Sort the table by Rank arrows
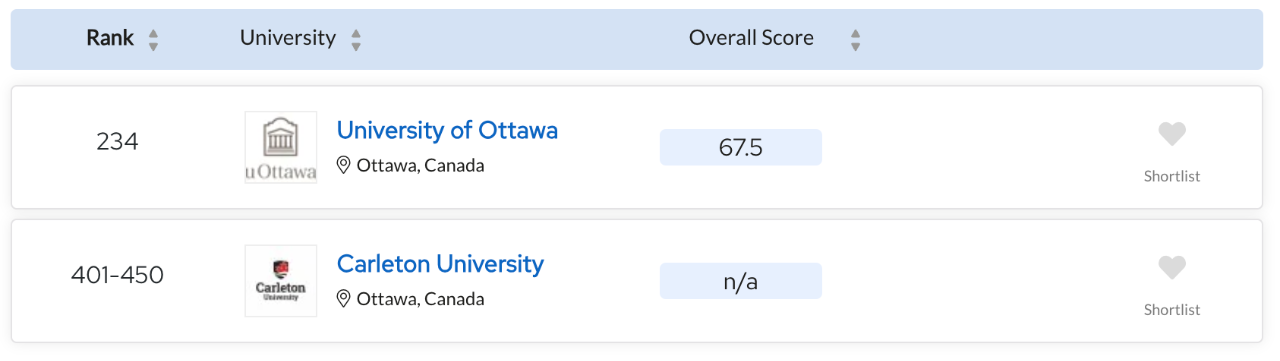The image size is (1280, 361). pyautogui.click(x=153, y=40)
